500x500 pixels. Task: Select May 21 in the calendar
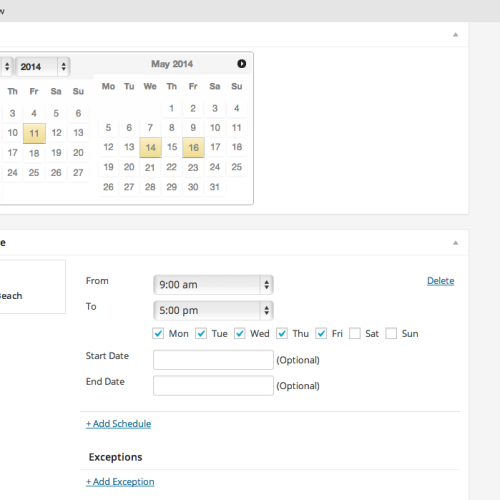click(150, 167)
